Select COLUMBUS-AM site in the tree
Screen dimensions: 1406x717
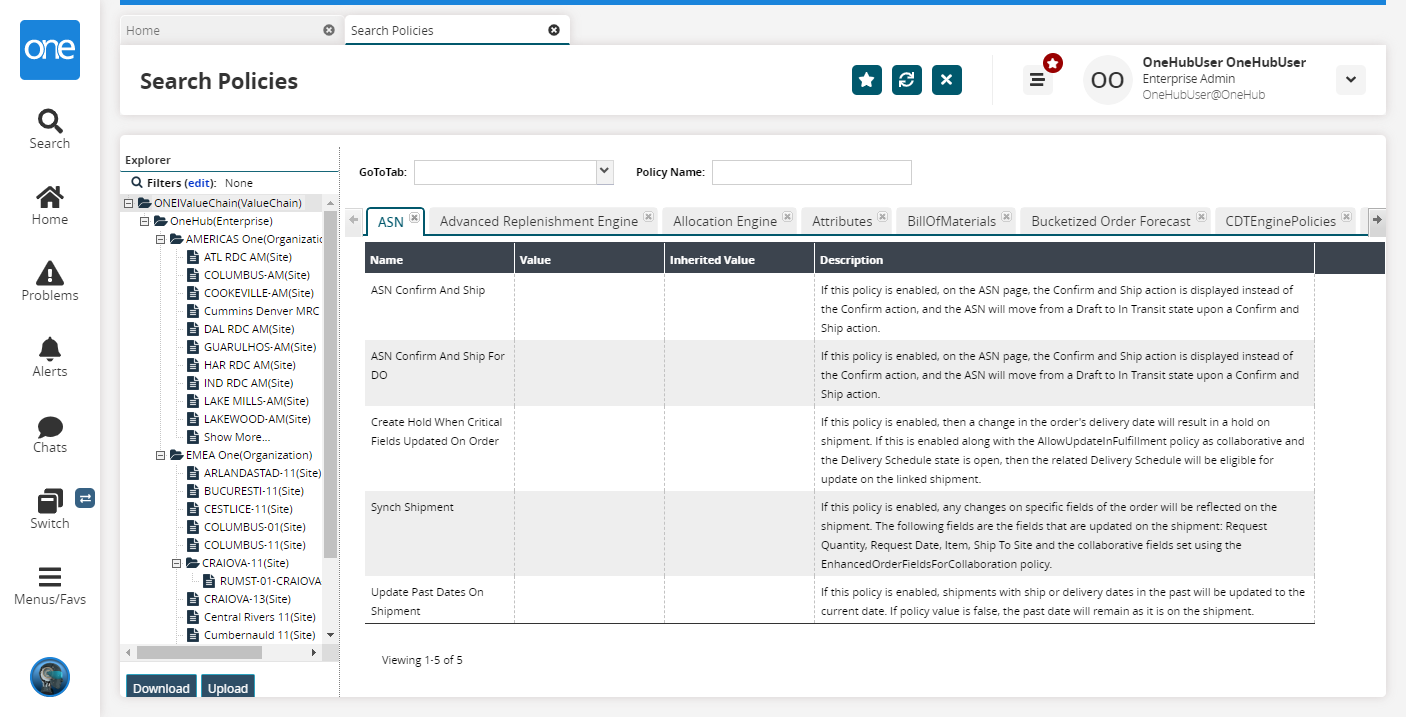point(256,275)
